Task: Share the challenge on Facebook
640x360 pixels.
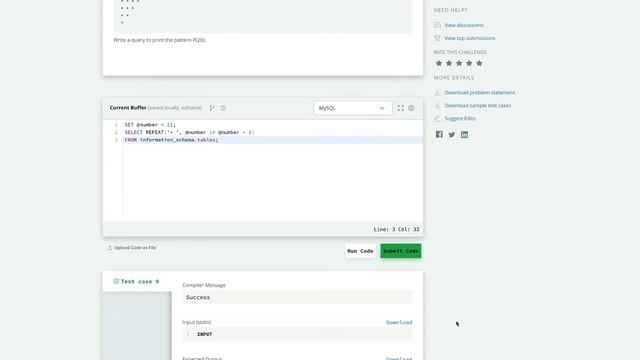Action: coord(439,135)
